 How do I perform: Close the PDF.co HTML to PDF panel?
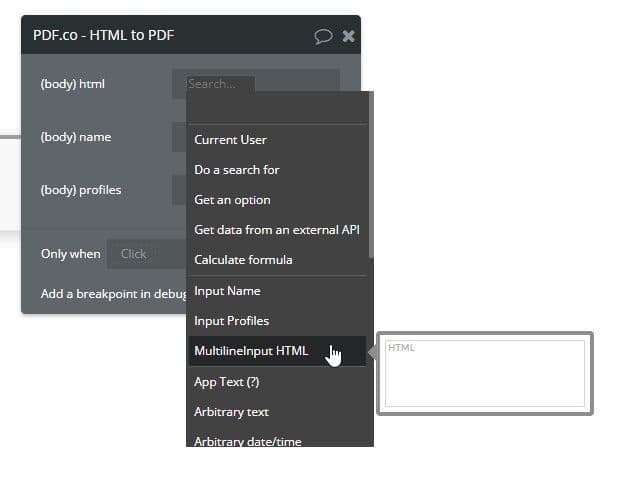(x=348, y=36)
